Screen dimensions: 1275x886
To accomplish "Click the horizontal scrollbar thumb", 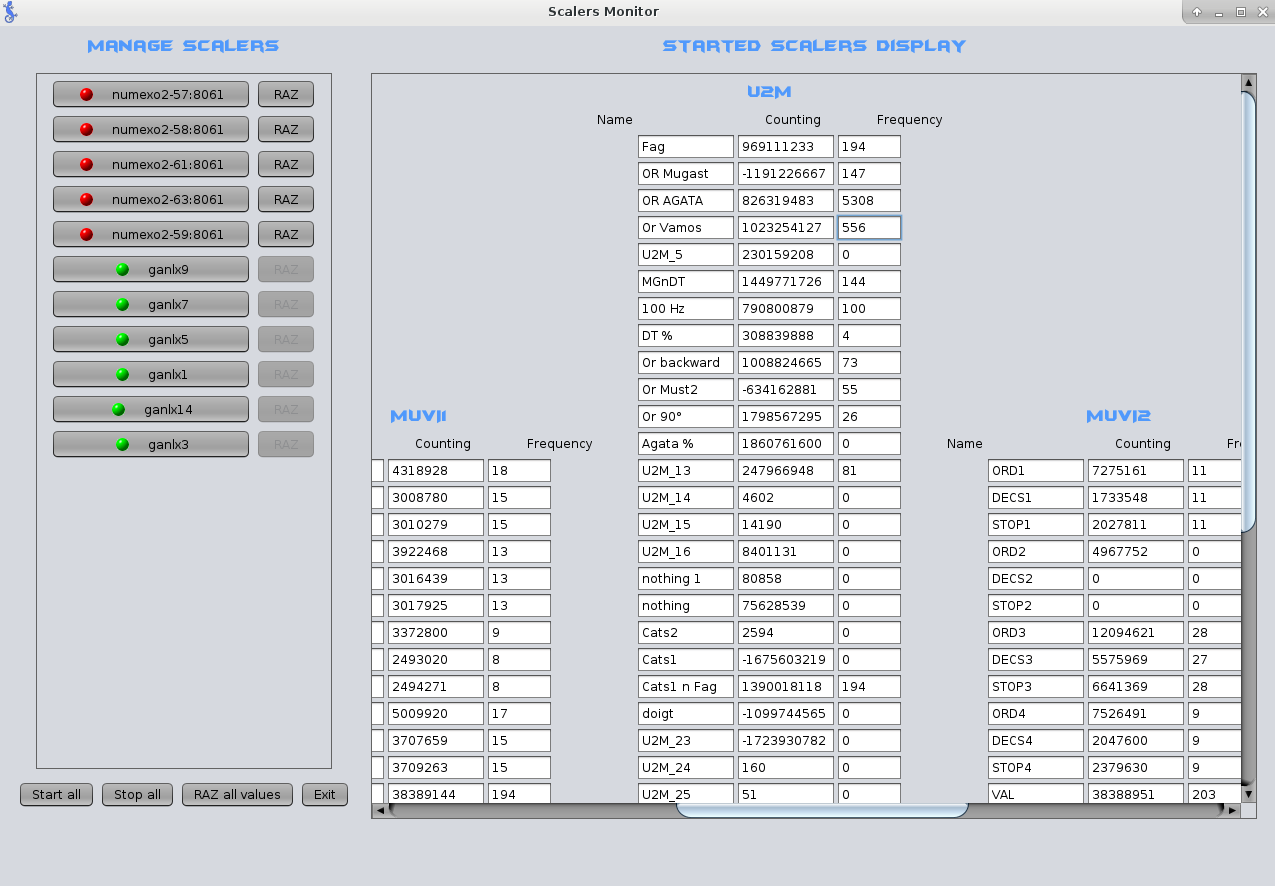I will pyautogui.click(x=822, y=810).
